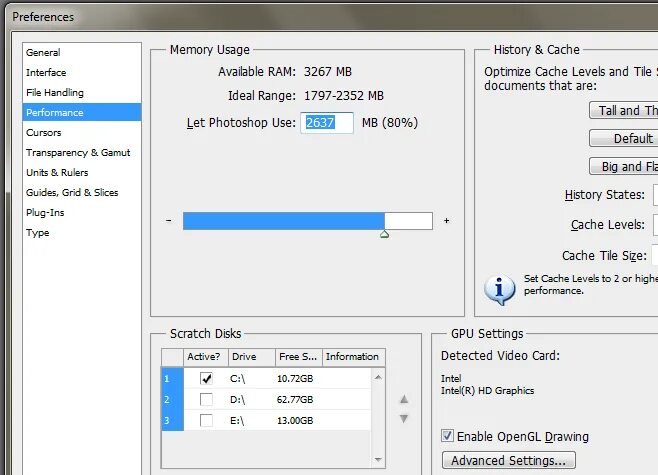Click the Tall and Thin cache button
Image resolution: width=658 pixels, height=475 pixels.
coord(624,110)
